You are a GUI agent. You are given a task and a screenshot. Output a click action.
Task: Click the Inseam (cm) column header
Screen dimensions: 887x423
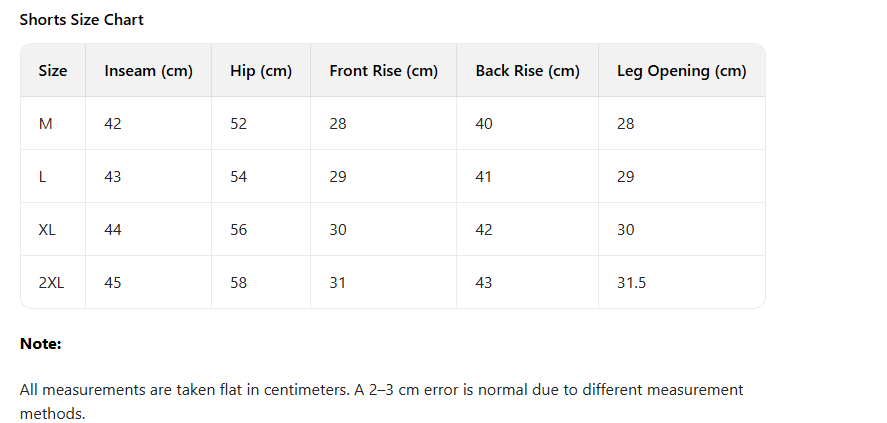(148, 71)
